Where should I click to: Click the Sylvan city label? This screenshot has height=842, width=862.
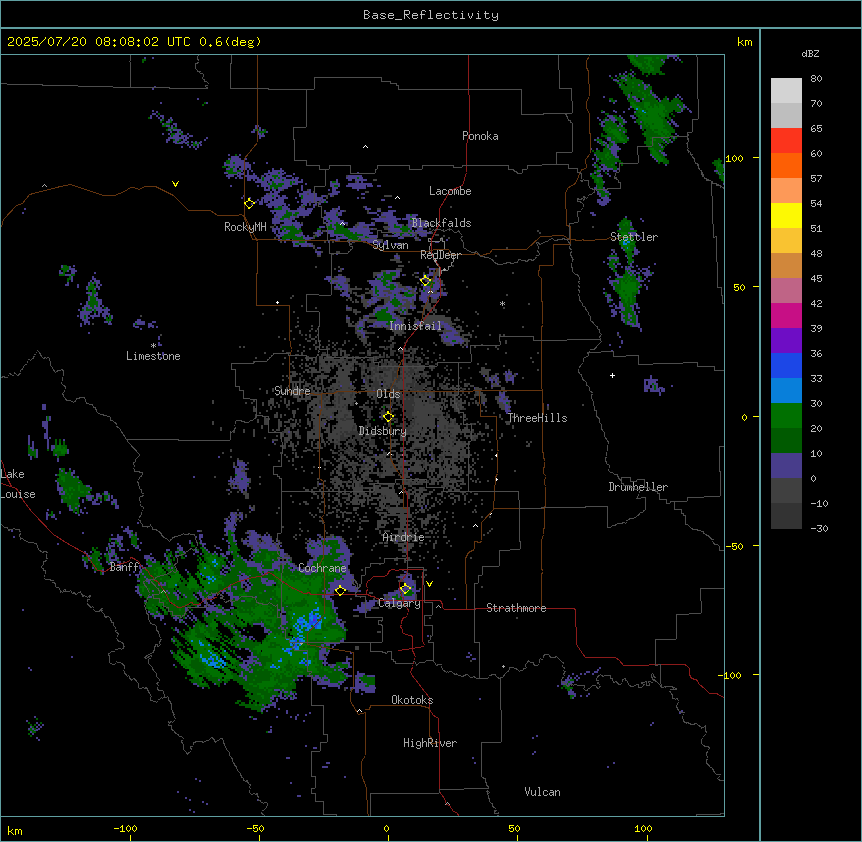[390, 245]
